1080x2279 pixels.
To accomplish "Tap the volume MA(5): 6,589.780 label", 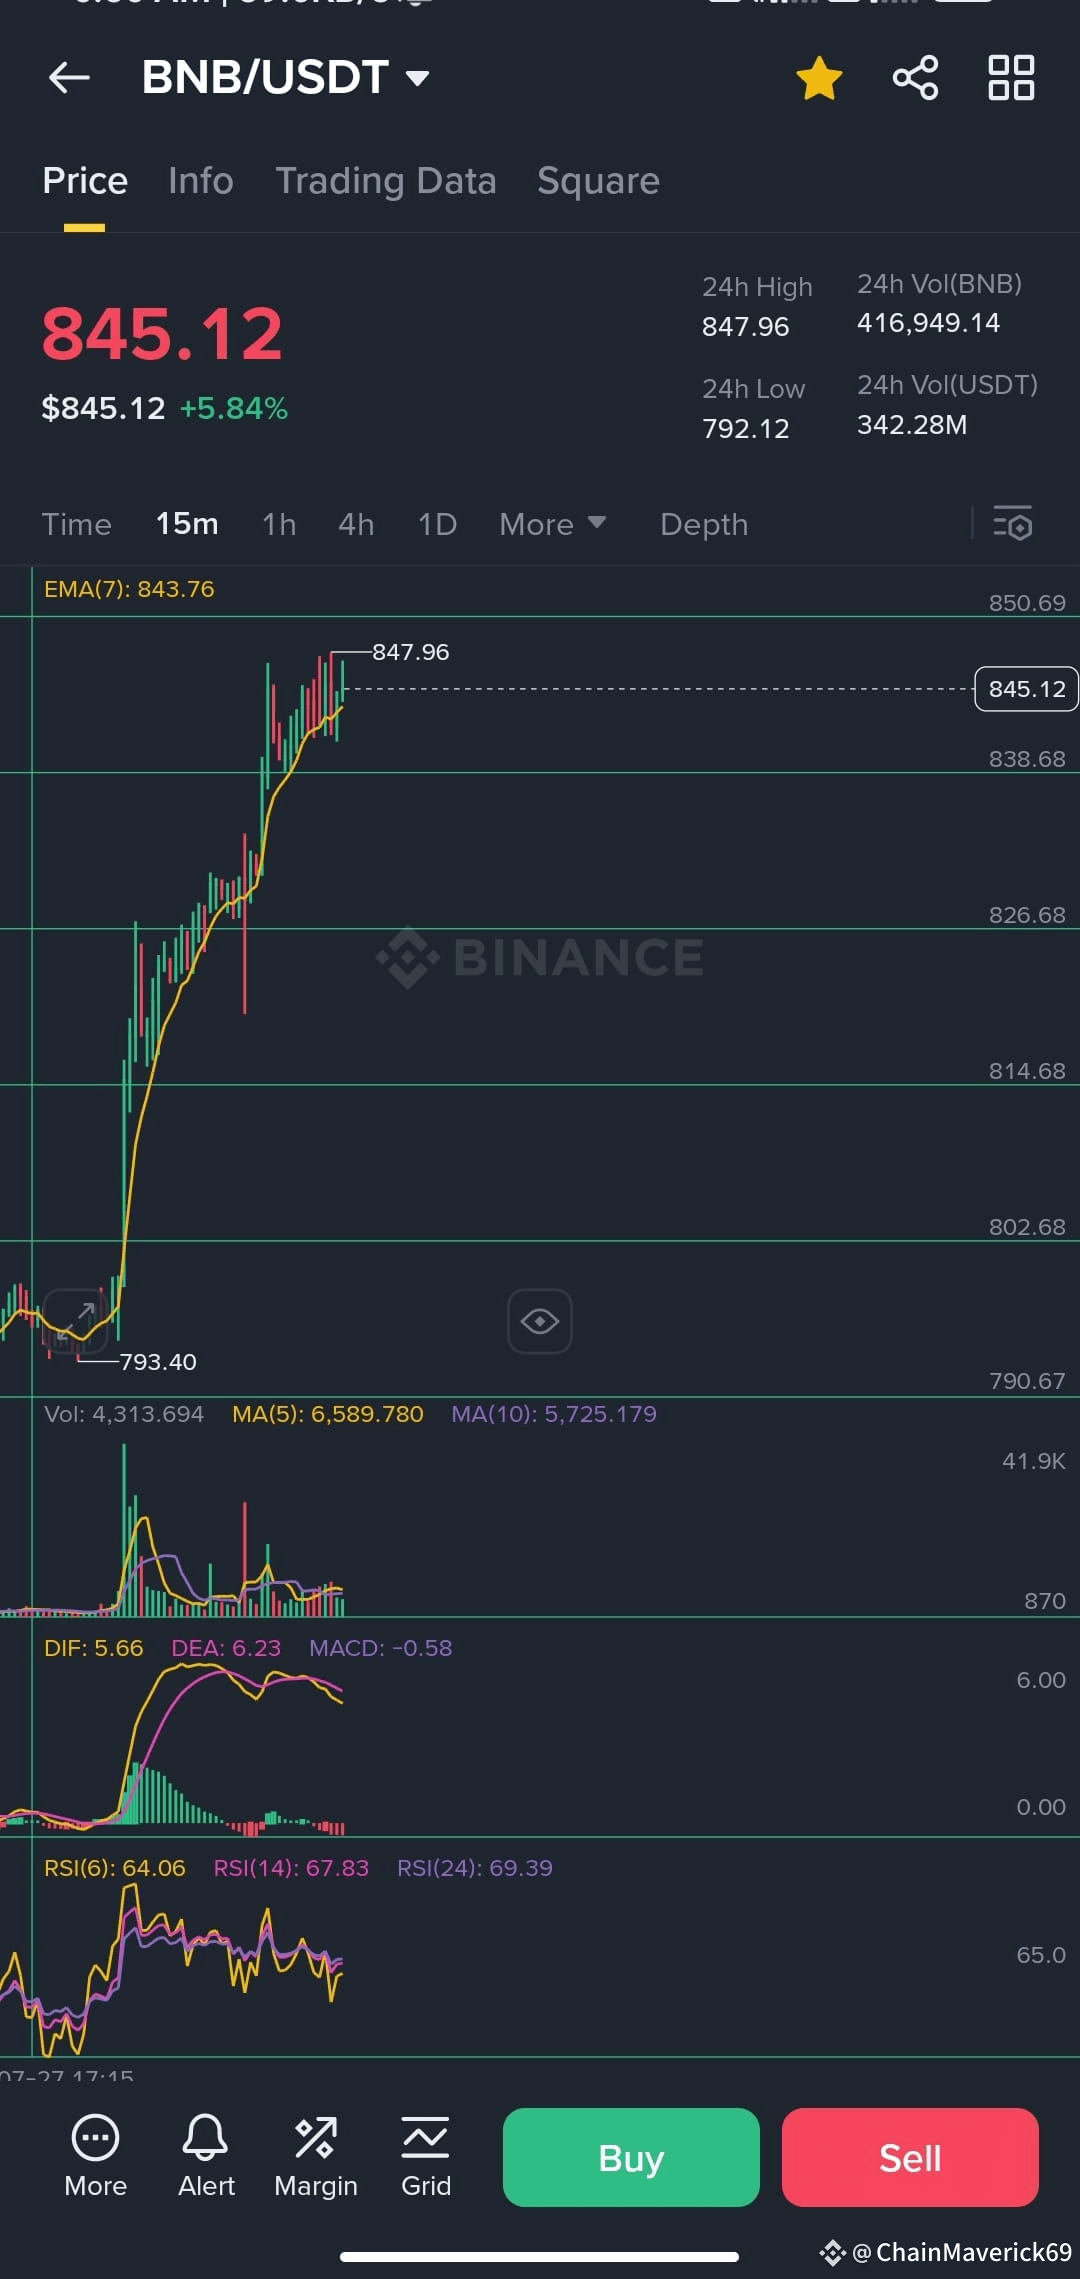I will click(328, 1414).
